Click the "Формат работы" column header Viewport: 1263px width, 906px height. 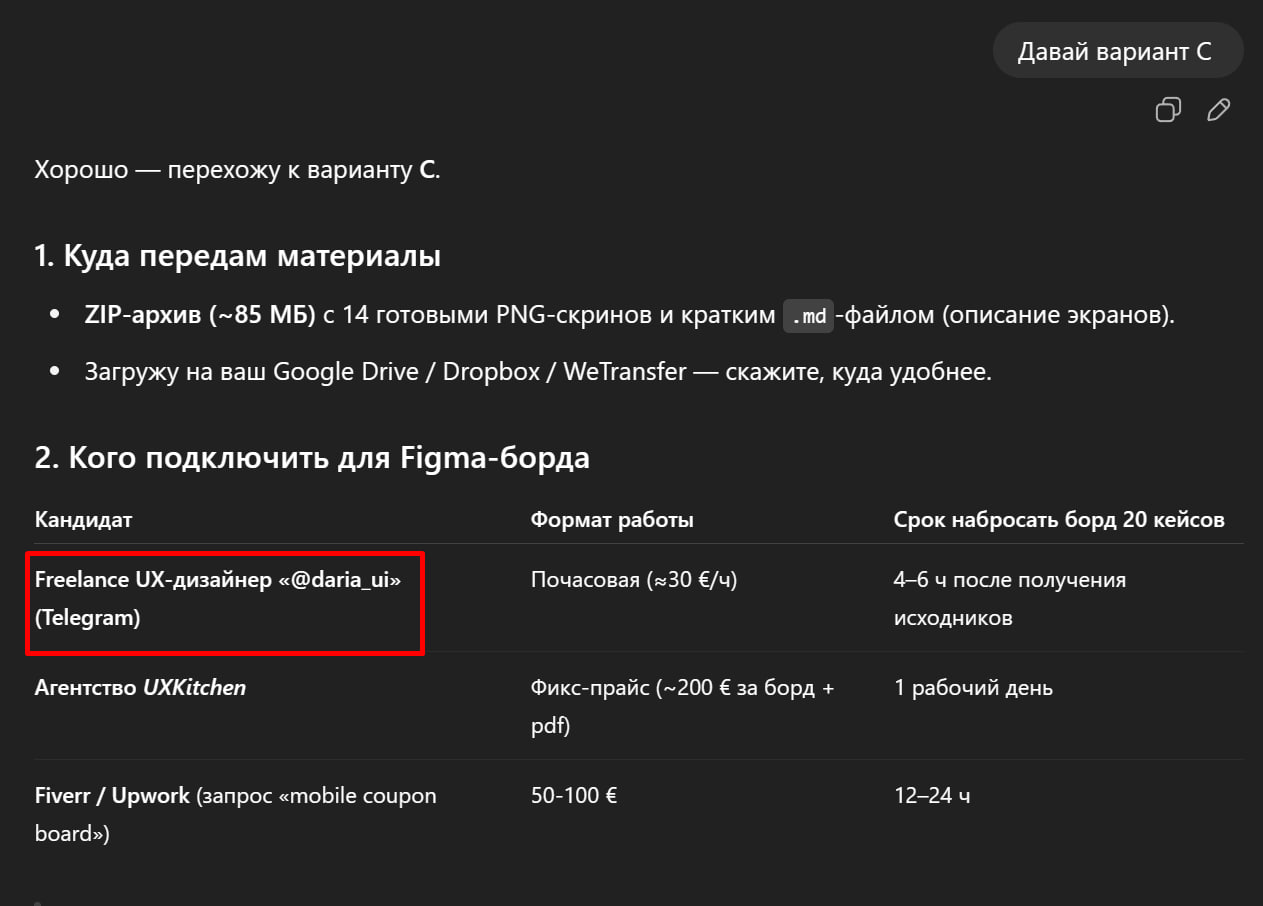(x=612, y=520)
